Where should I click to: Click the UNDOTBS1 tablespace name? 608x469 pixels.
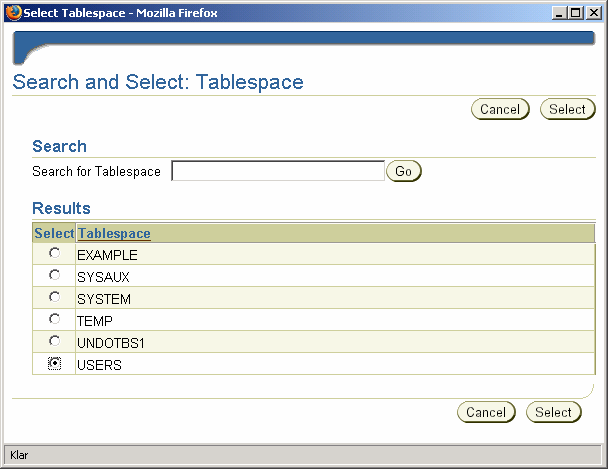pyautogui.click(x=111, y=343)
